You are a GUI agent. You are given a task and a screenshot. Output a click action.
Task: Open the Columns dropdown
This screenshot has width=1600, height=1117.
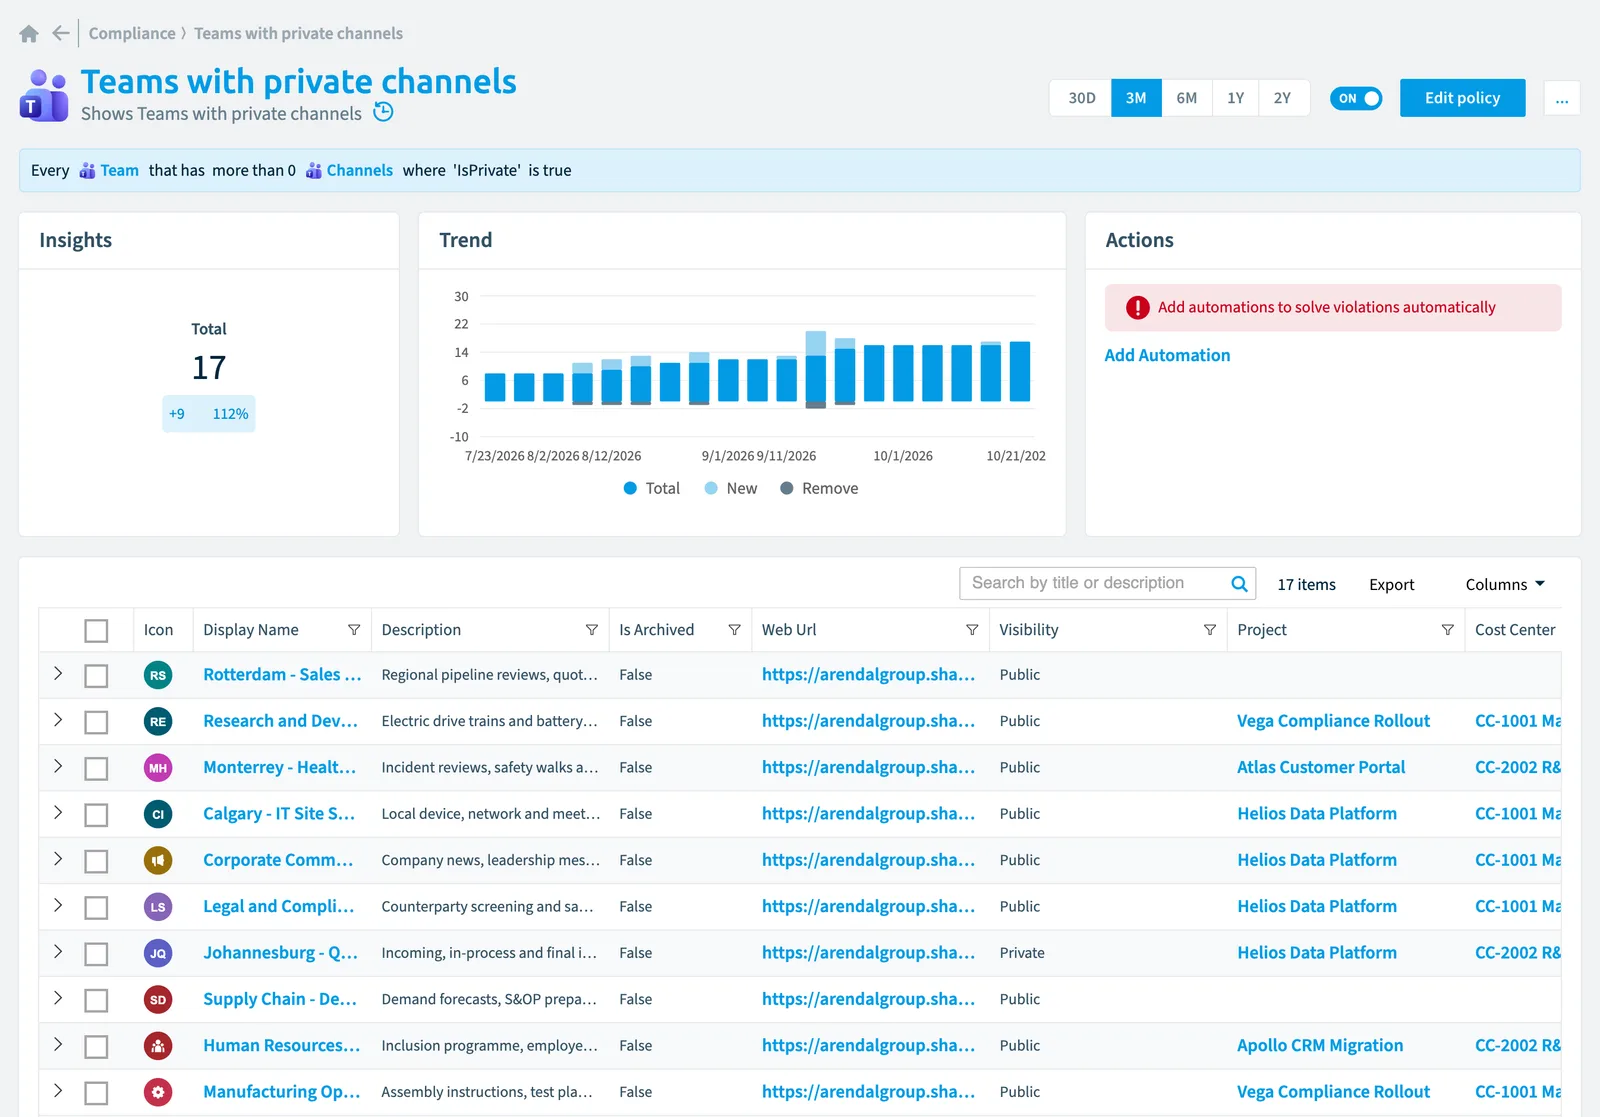pyautogui.click(x=1505, y=584)
